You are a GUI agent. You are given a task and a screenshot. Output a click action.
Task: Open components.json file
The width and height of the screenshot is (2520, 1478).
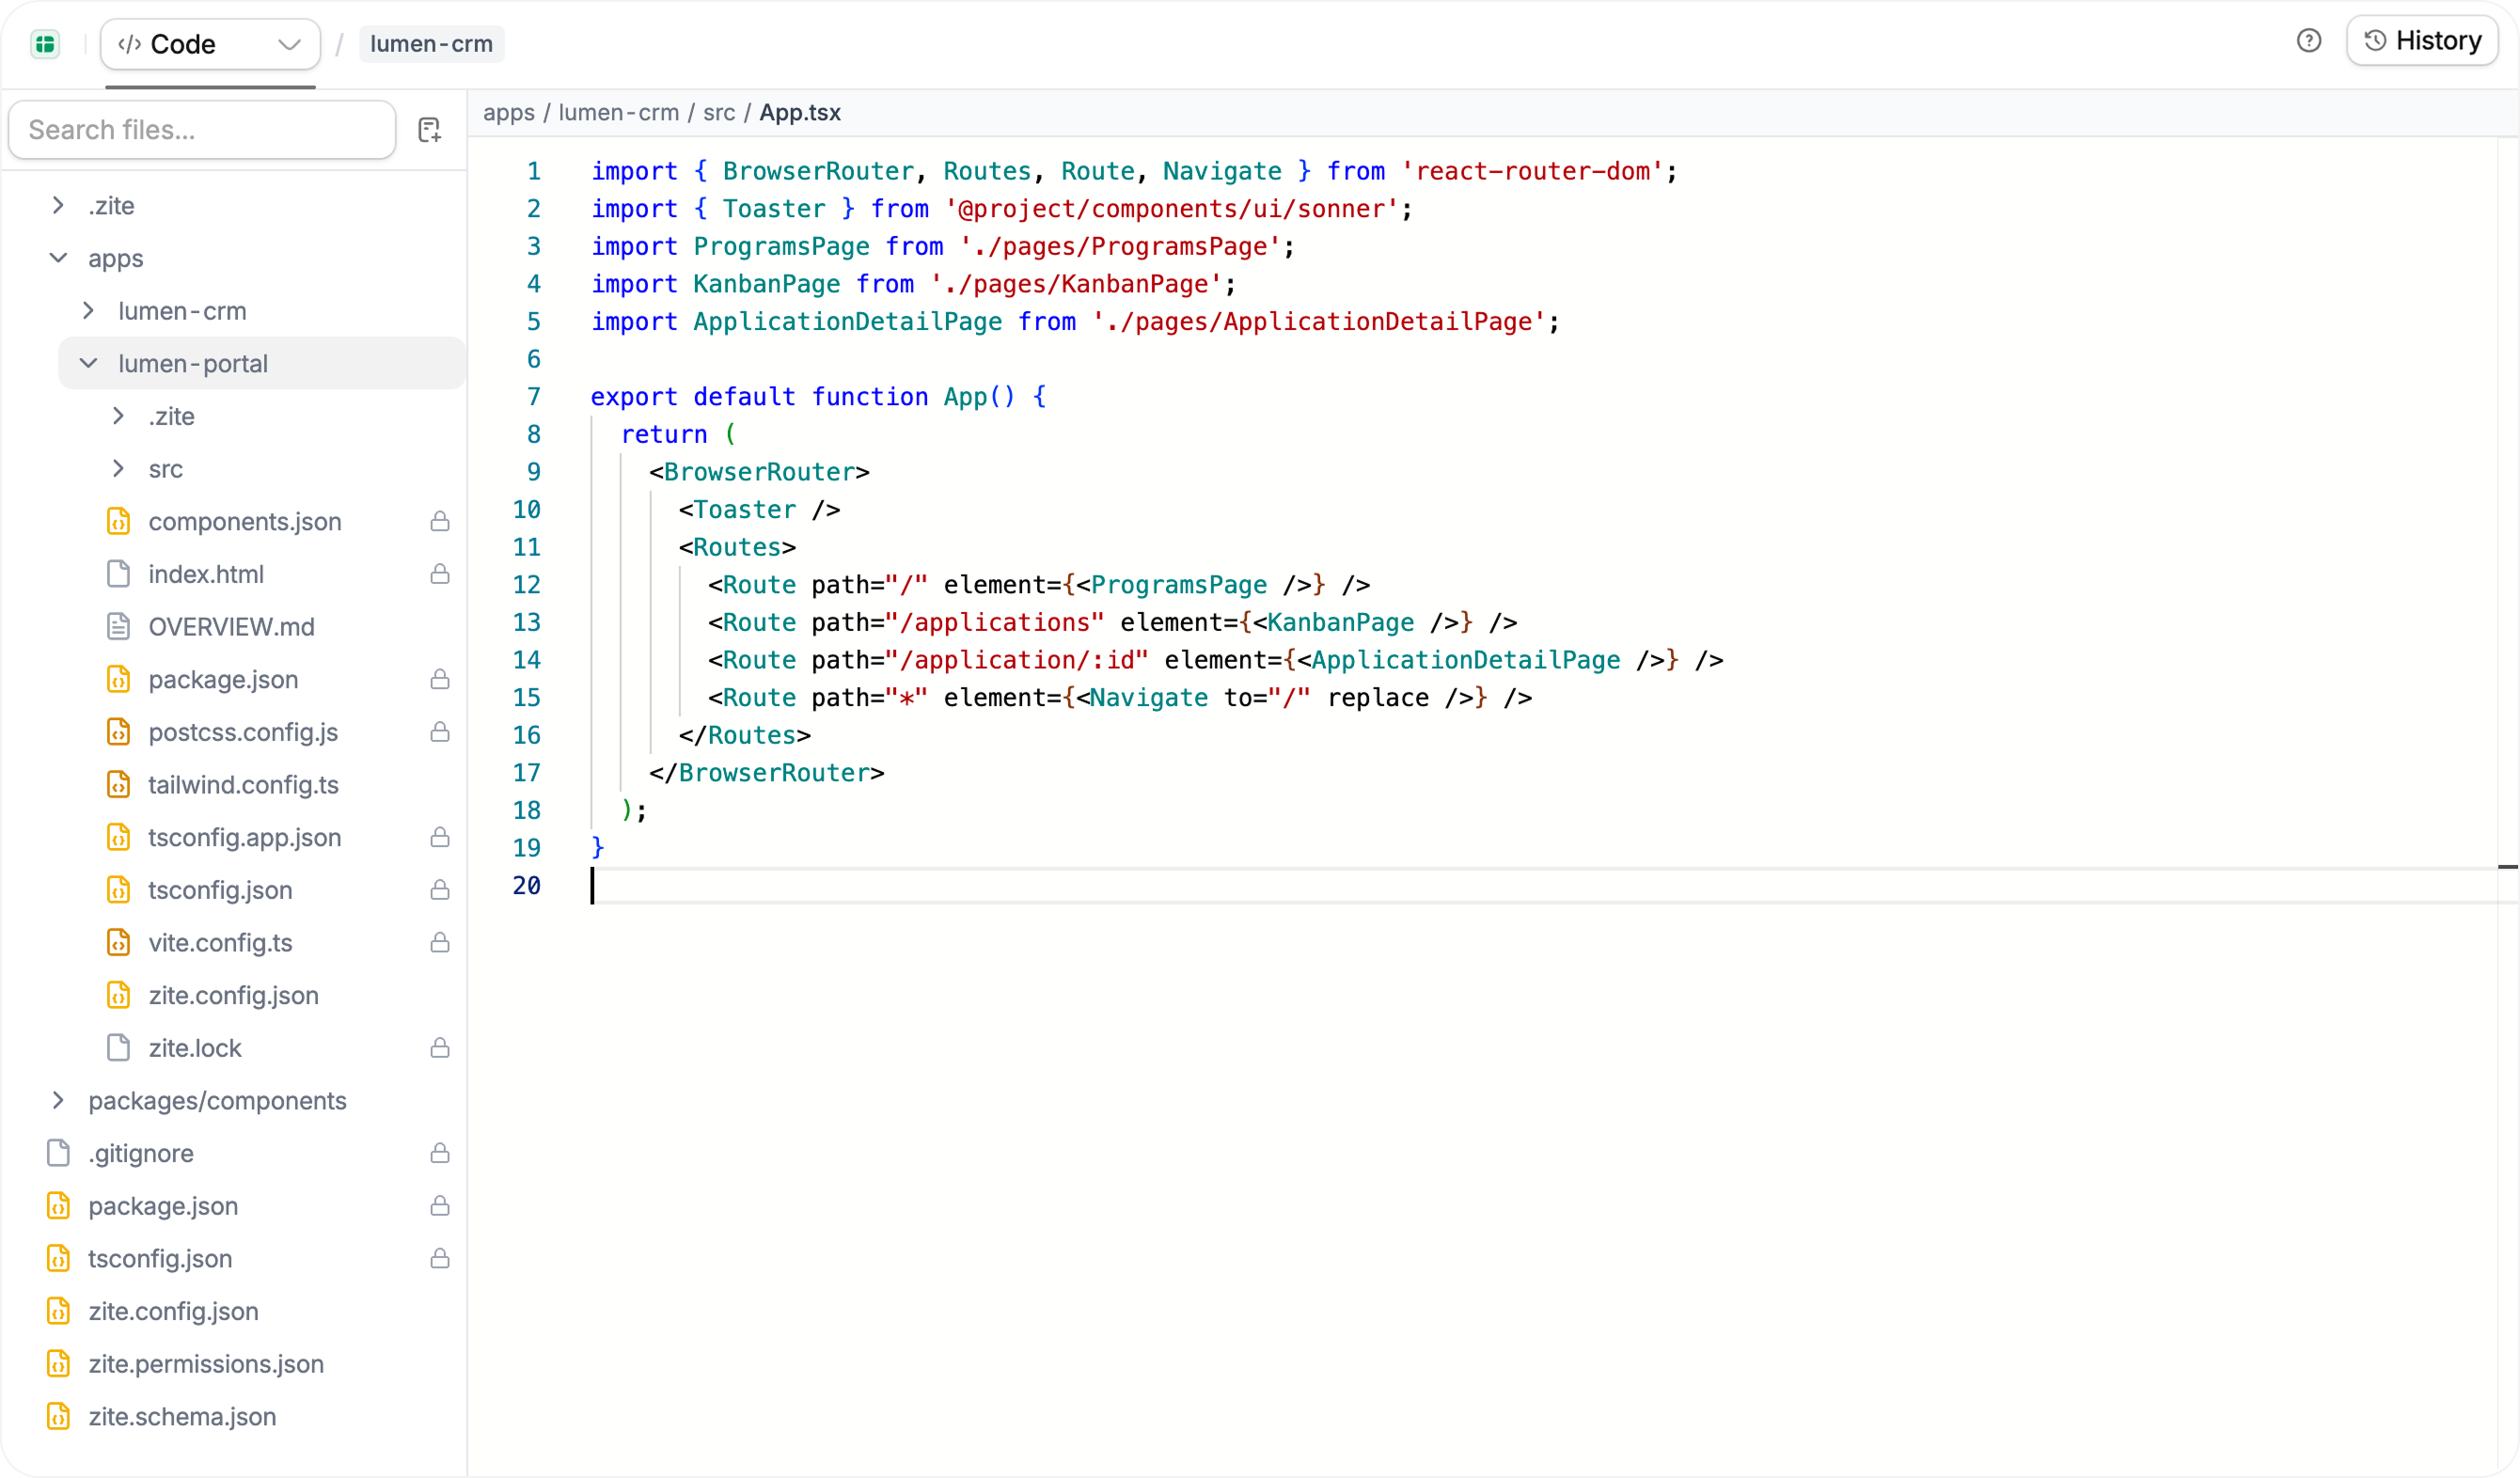[x=245, y=522]
